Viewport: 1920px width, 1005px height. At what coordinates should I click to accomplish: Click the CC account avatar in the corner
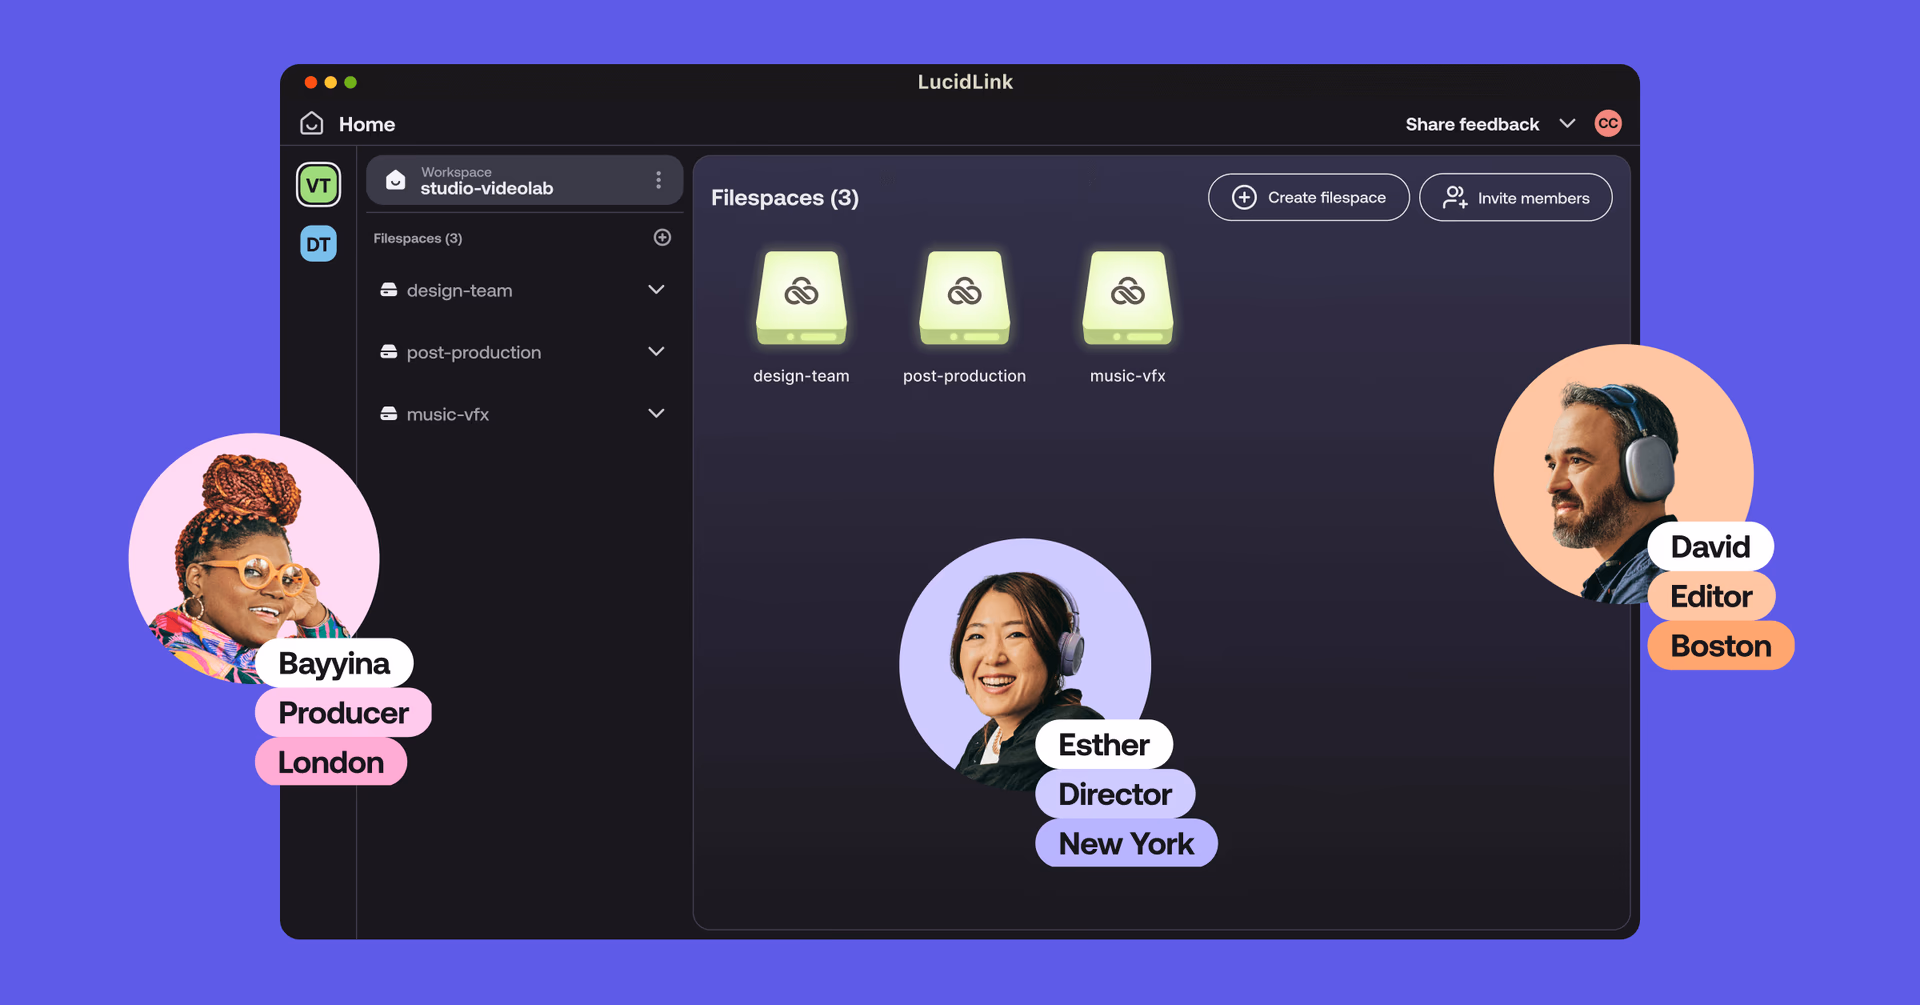click(x=1608, y=123)
